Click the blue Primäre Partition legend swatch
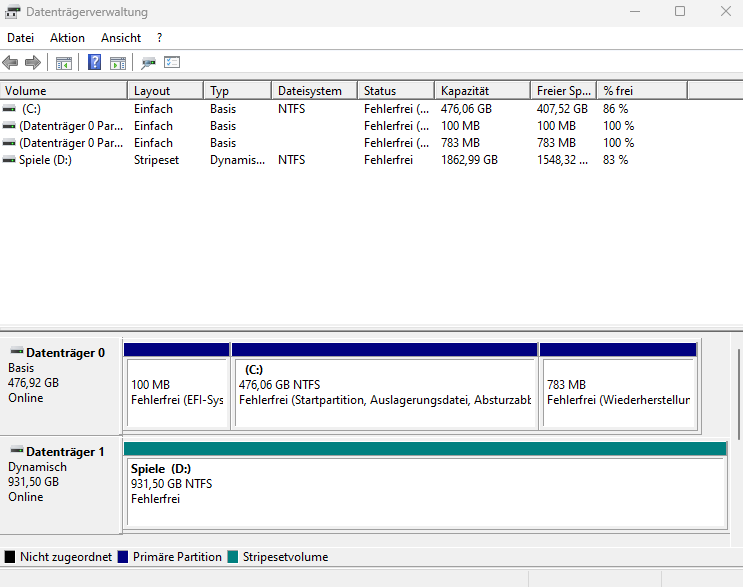The width and height of the screenshot is (743, 587). click(x=123, y=557)
